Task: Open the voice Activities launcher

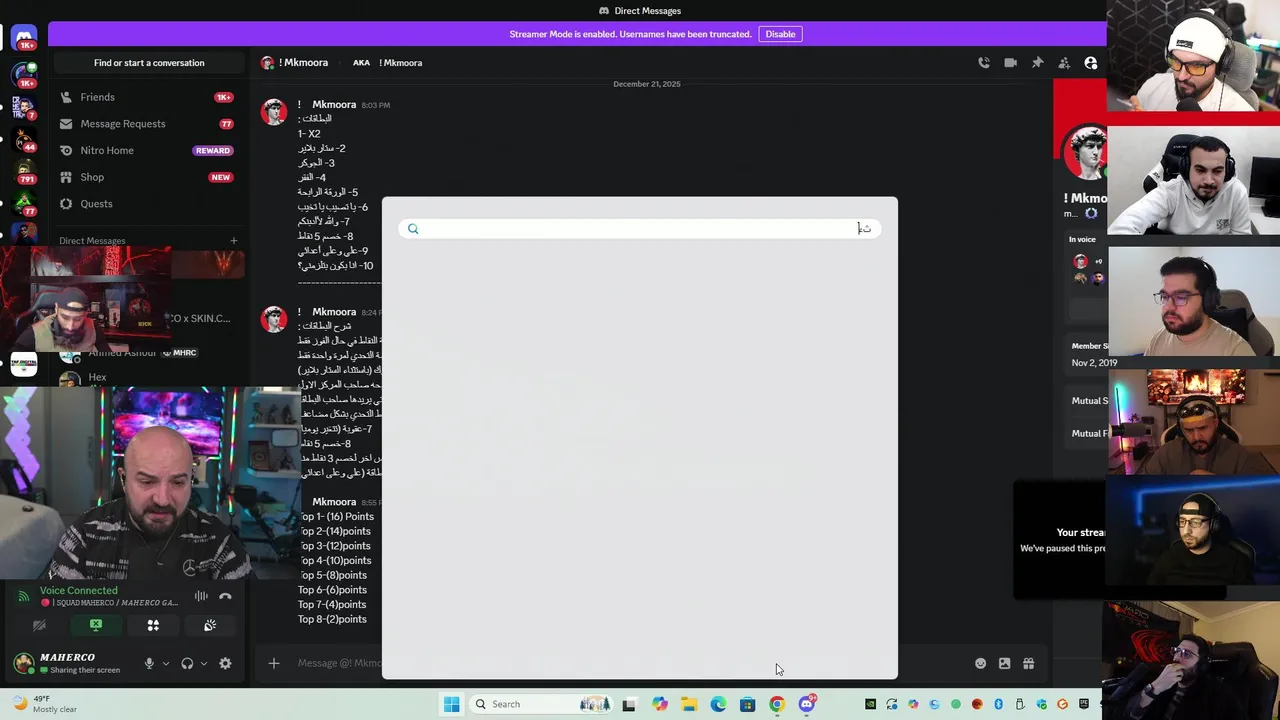Action: tap(153, 625)
